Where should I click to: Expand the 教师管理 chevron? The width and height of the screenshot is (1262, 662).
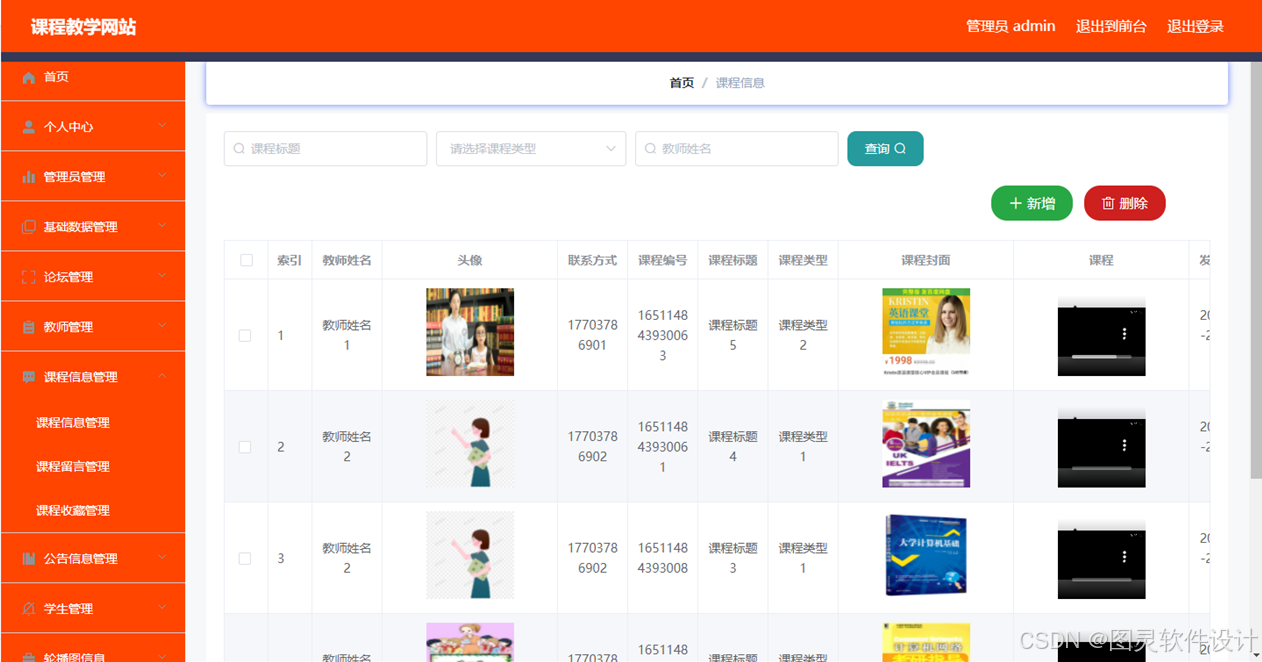[163, 326]
